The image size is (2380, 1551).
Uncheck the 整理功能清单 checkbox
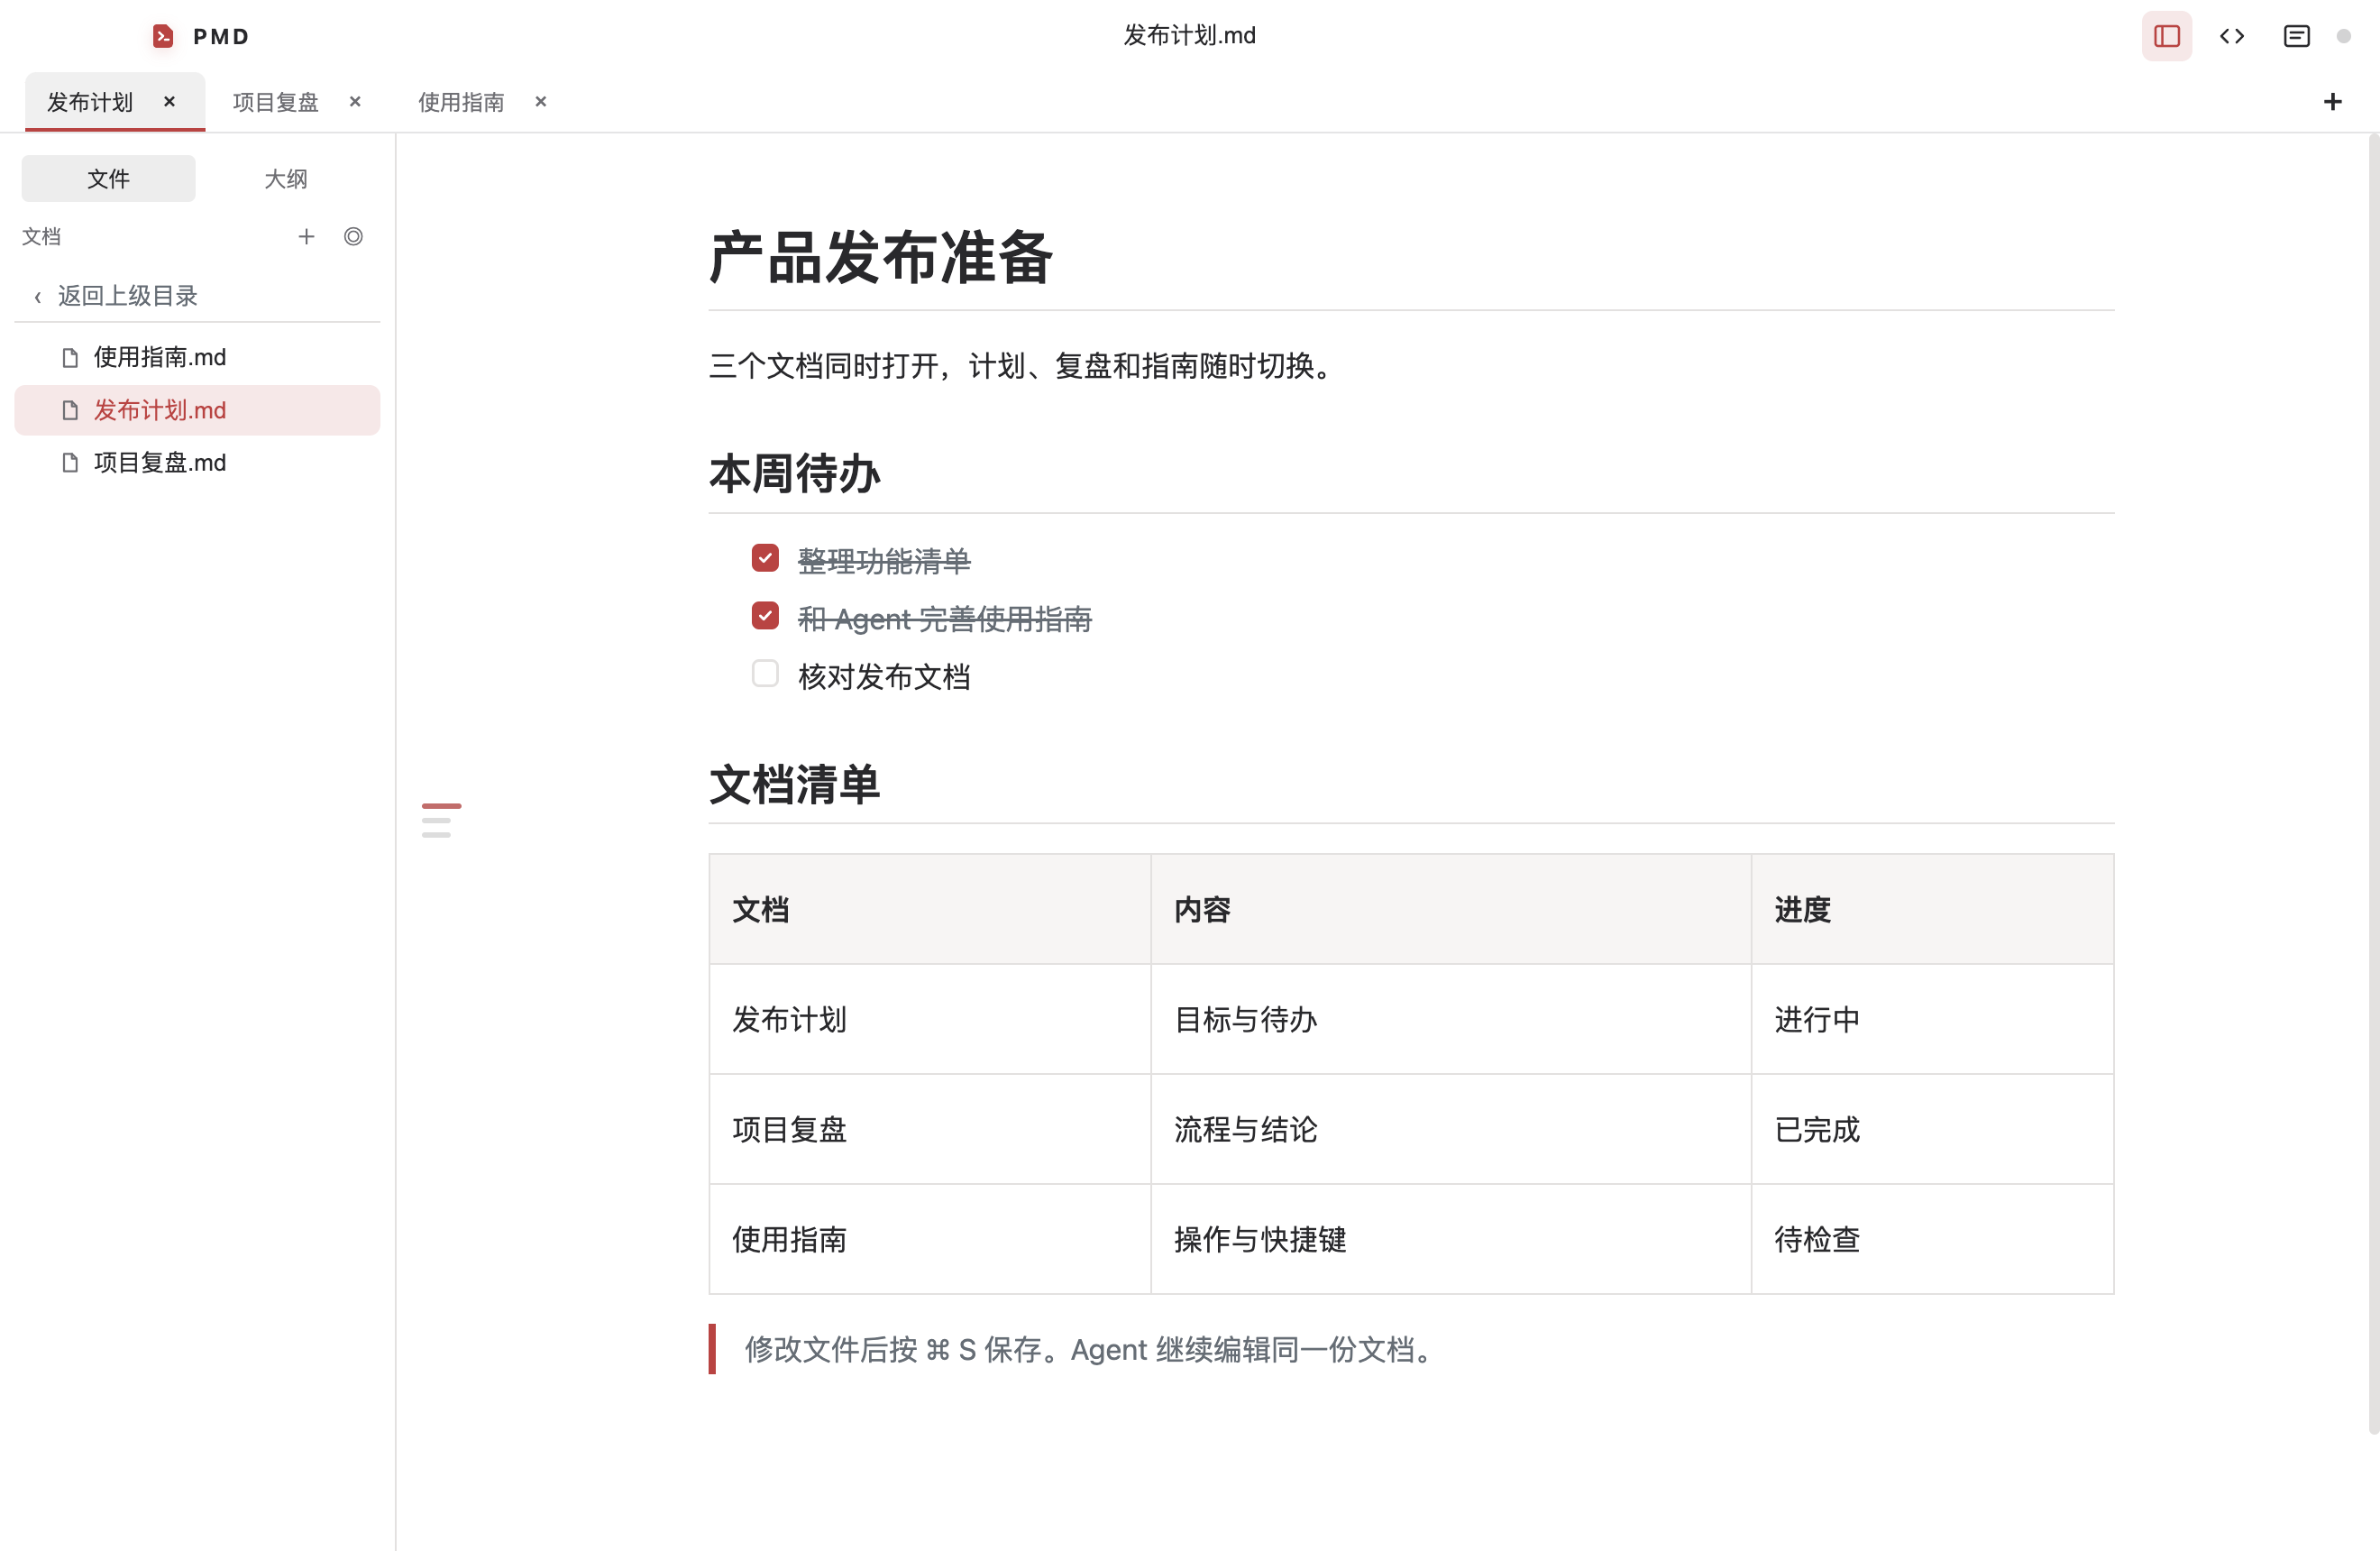point(765,557)
